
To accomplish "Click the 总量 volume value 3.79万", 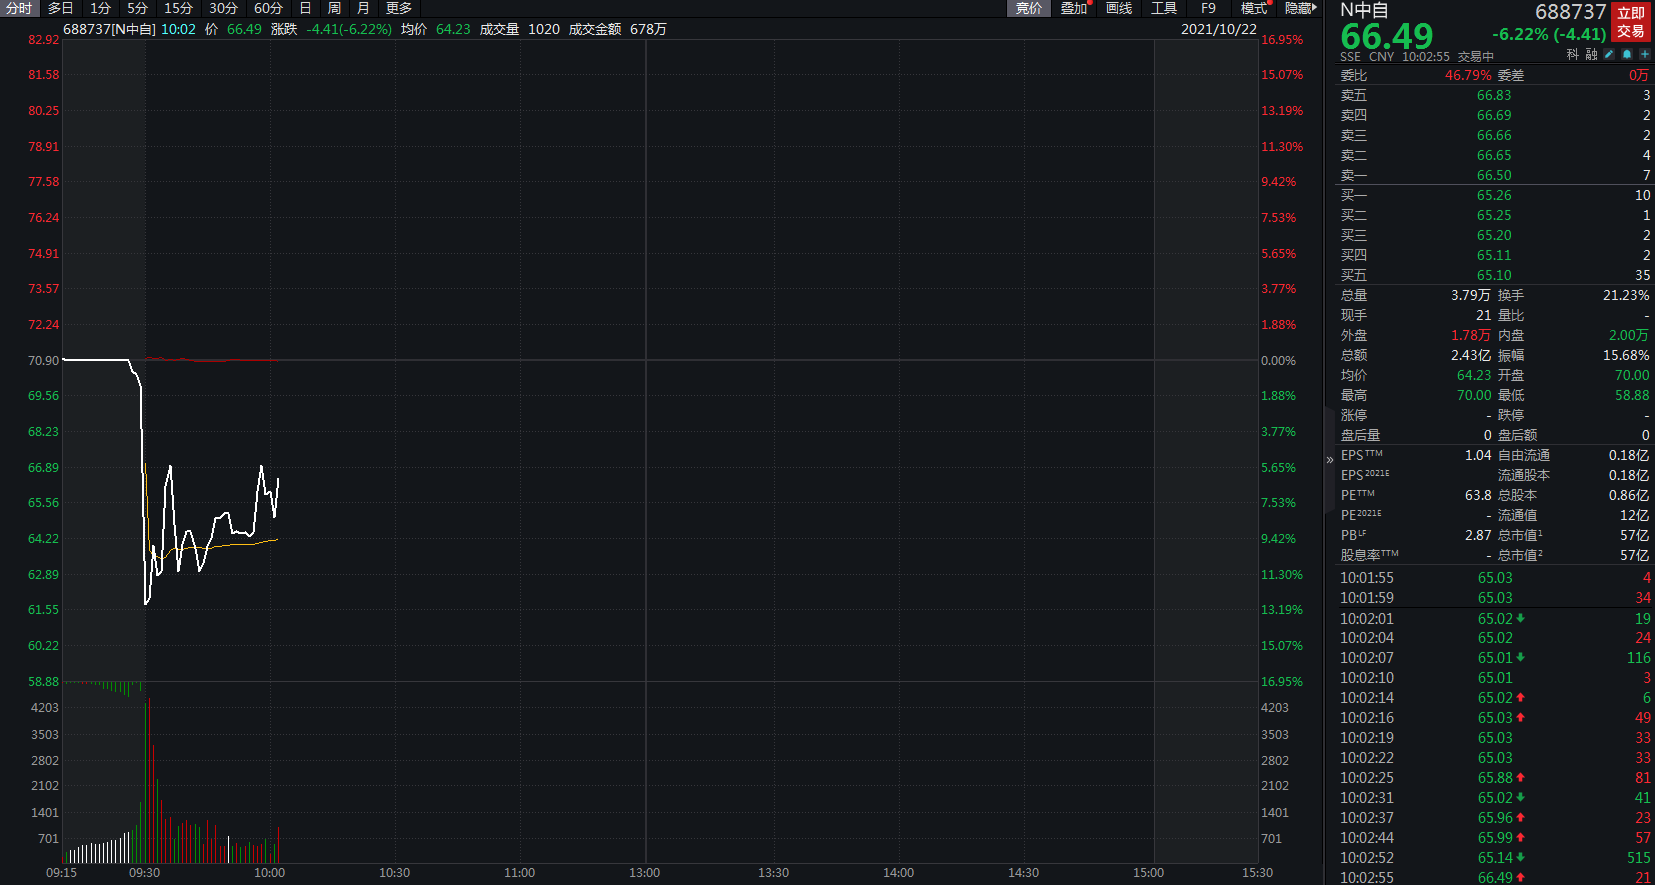I will click(1471, 295).
